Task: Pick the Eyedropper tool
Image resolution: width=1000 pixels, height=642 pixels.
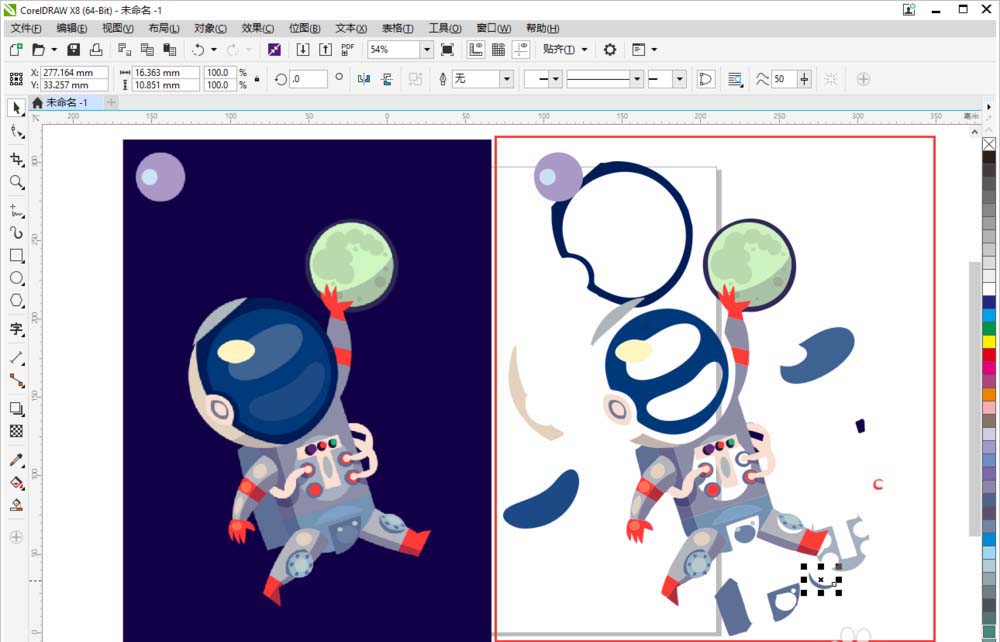Action: tap(16, 460)
